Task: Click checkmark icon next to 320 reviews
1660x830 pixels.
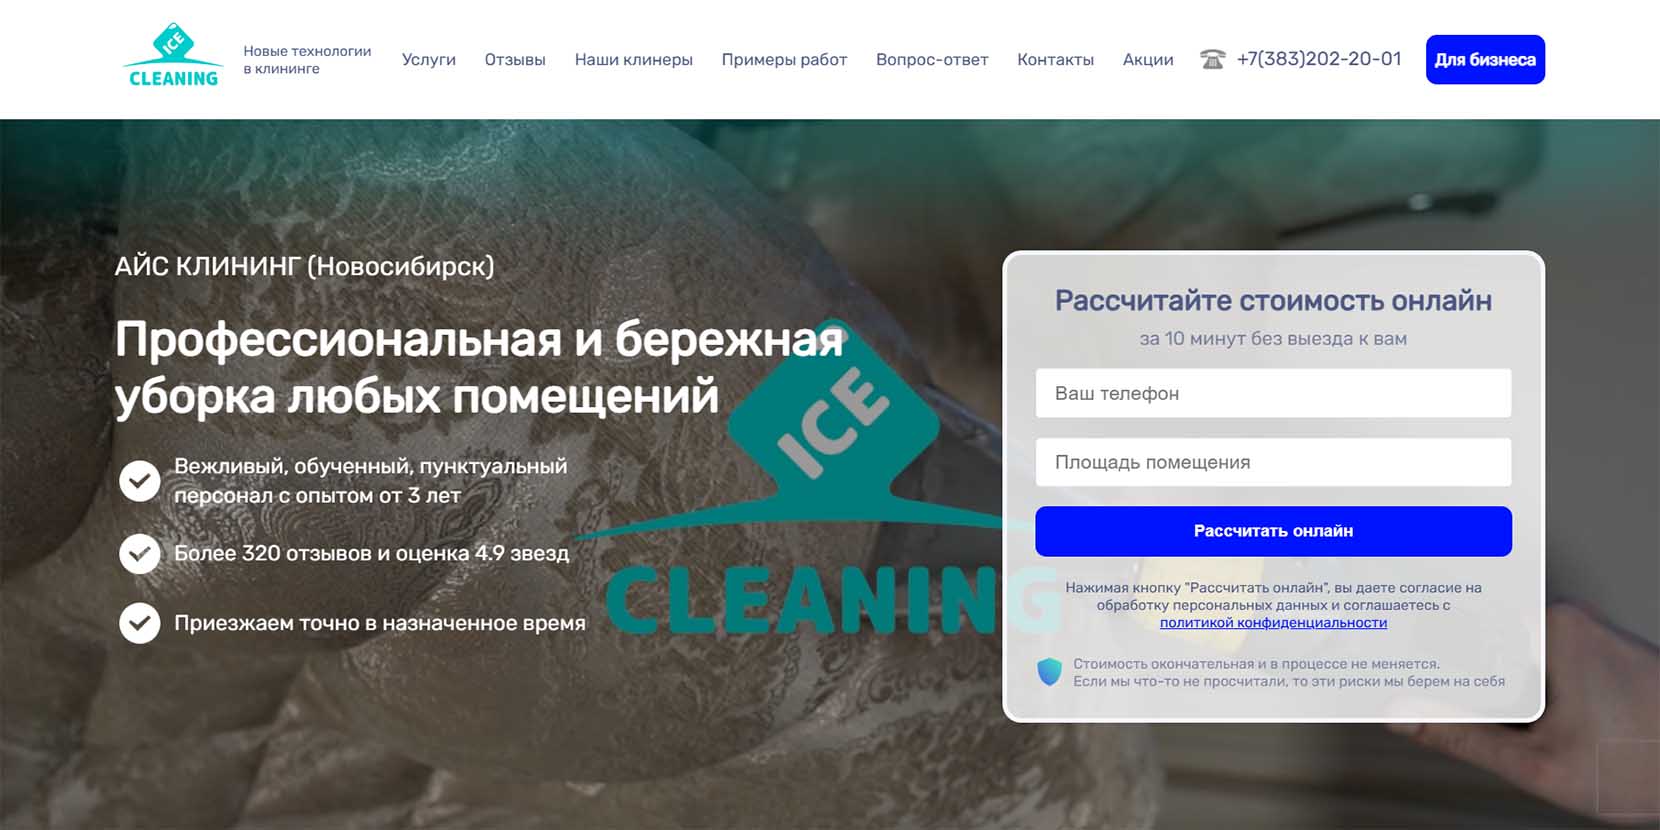Action: (x=140, y=553)
